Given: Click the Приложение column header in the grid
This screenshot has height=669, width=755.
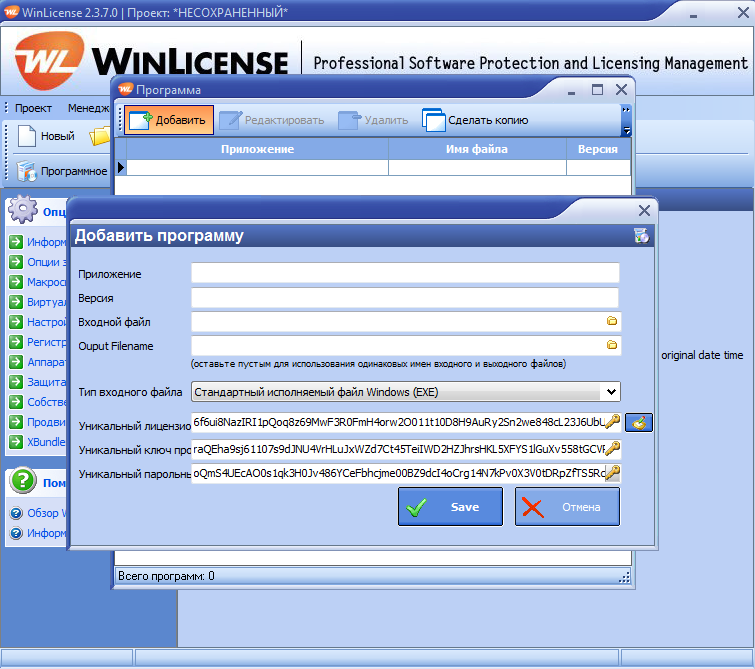Looking at the screenshot, I should click(257, 149).
